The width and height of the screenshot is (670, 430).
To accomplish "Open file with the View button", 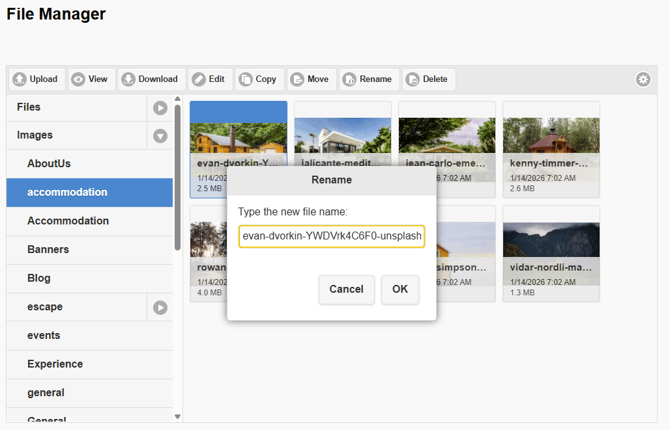I will tap(91, 79).
